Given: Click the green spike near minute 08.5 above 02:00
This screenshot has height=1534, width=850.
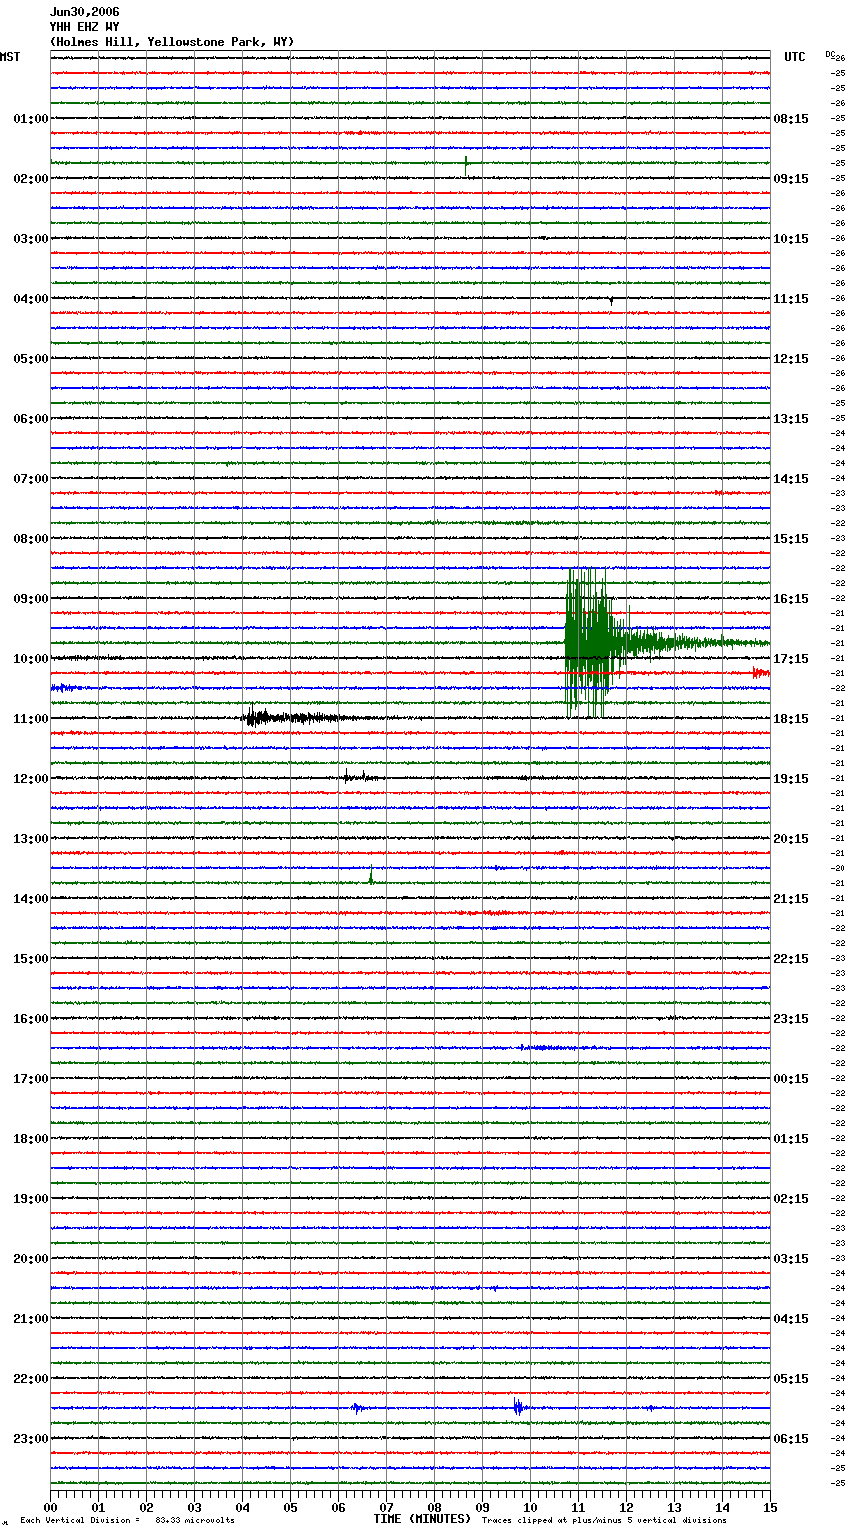Looking at the screenshot, I should point(466,164).
